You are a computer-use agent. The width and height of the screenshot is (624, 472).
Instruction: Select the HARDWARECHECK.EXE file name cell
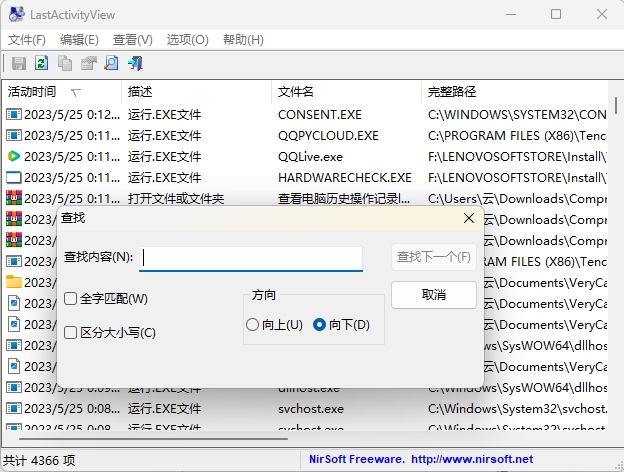tap(345, 177)
